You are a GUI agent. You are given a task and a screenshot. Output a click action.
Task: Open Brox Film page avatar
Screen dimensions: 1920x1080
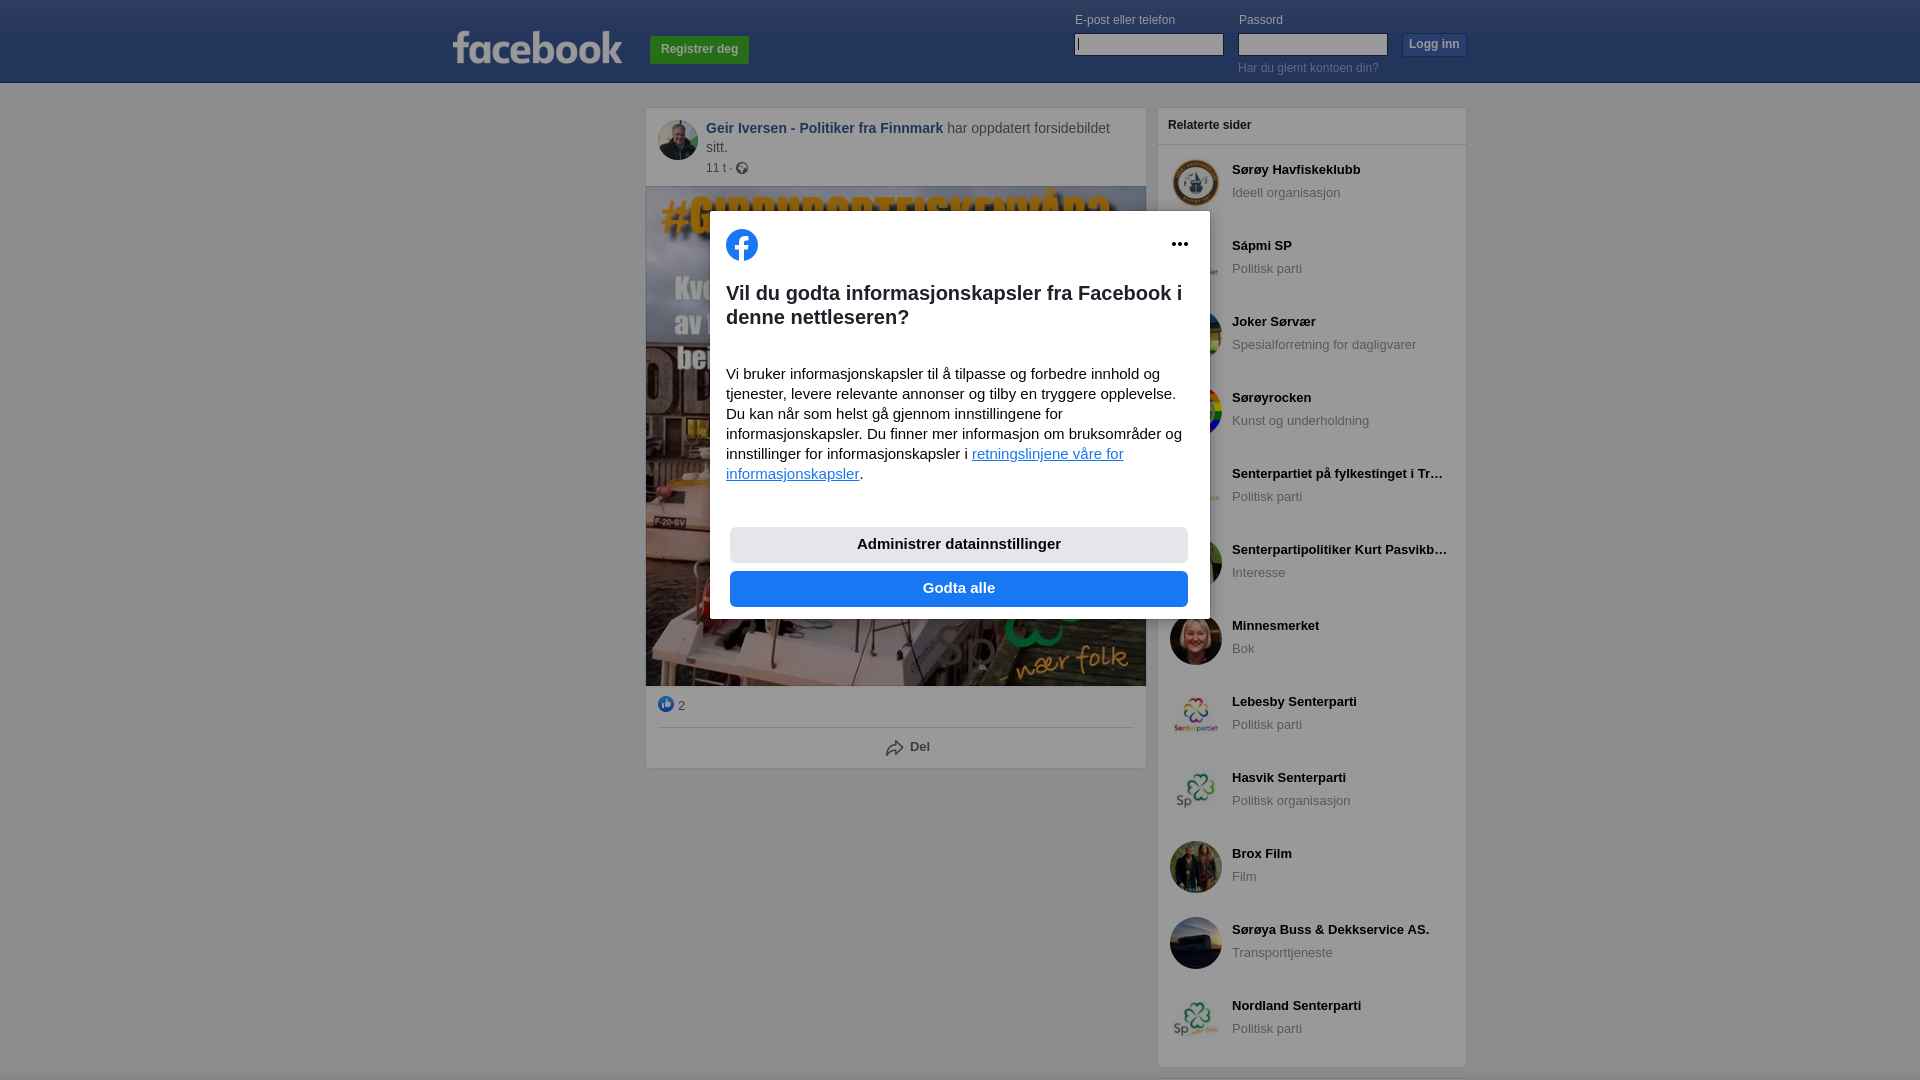pyautogui.click(x=1196, y=867)
